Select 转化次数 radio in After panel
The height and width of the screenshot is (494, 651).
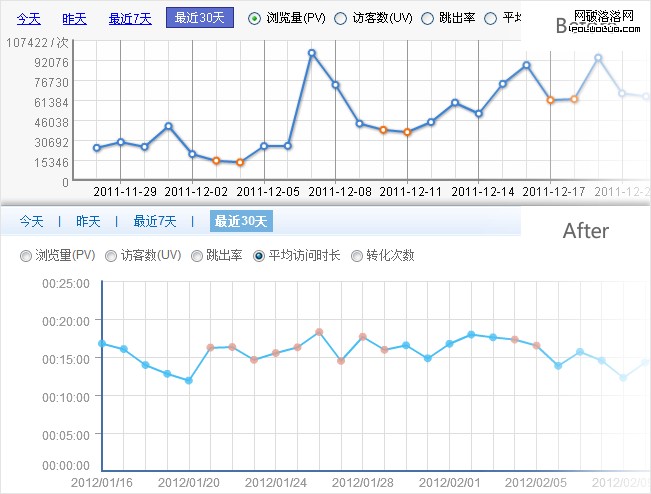[357, 256]
